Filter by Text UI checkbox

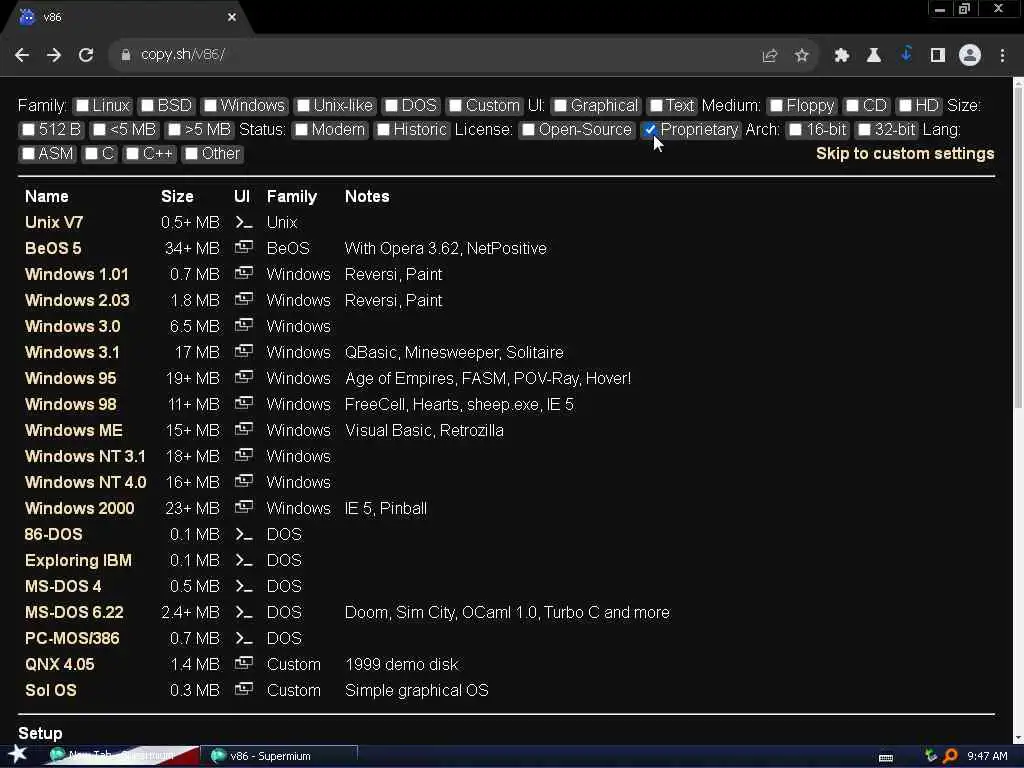[656, 106]
